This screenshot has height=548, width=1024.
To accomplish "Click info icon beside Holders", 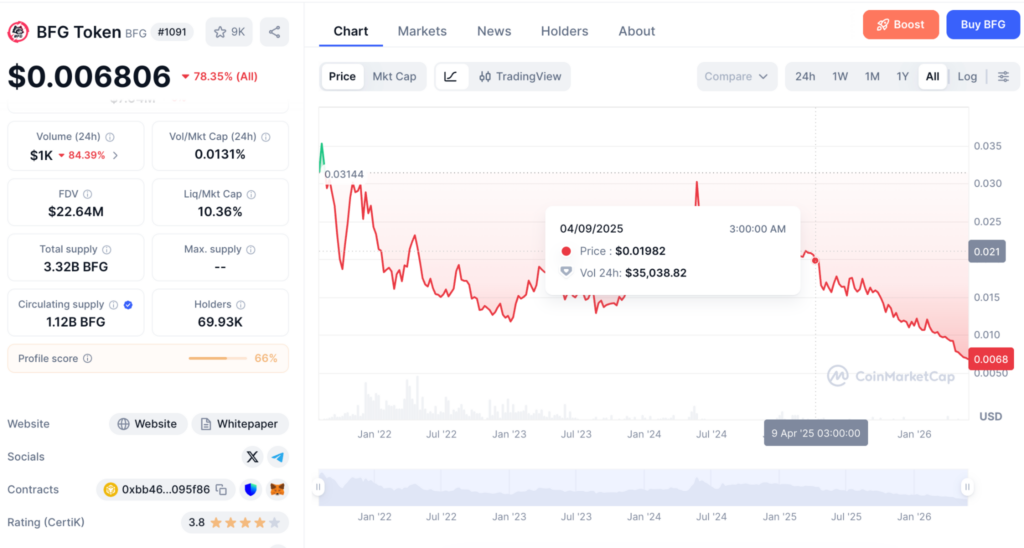I will click(240, 305).
